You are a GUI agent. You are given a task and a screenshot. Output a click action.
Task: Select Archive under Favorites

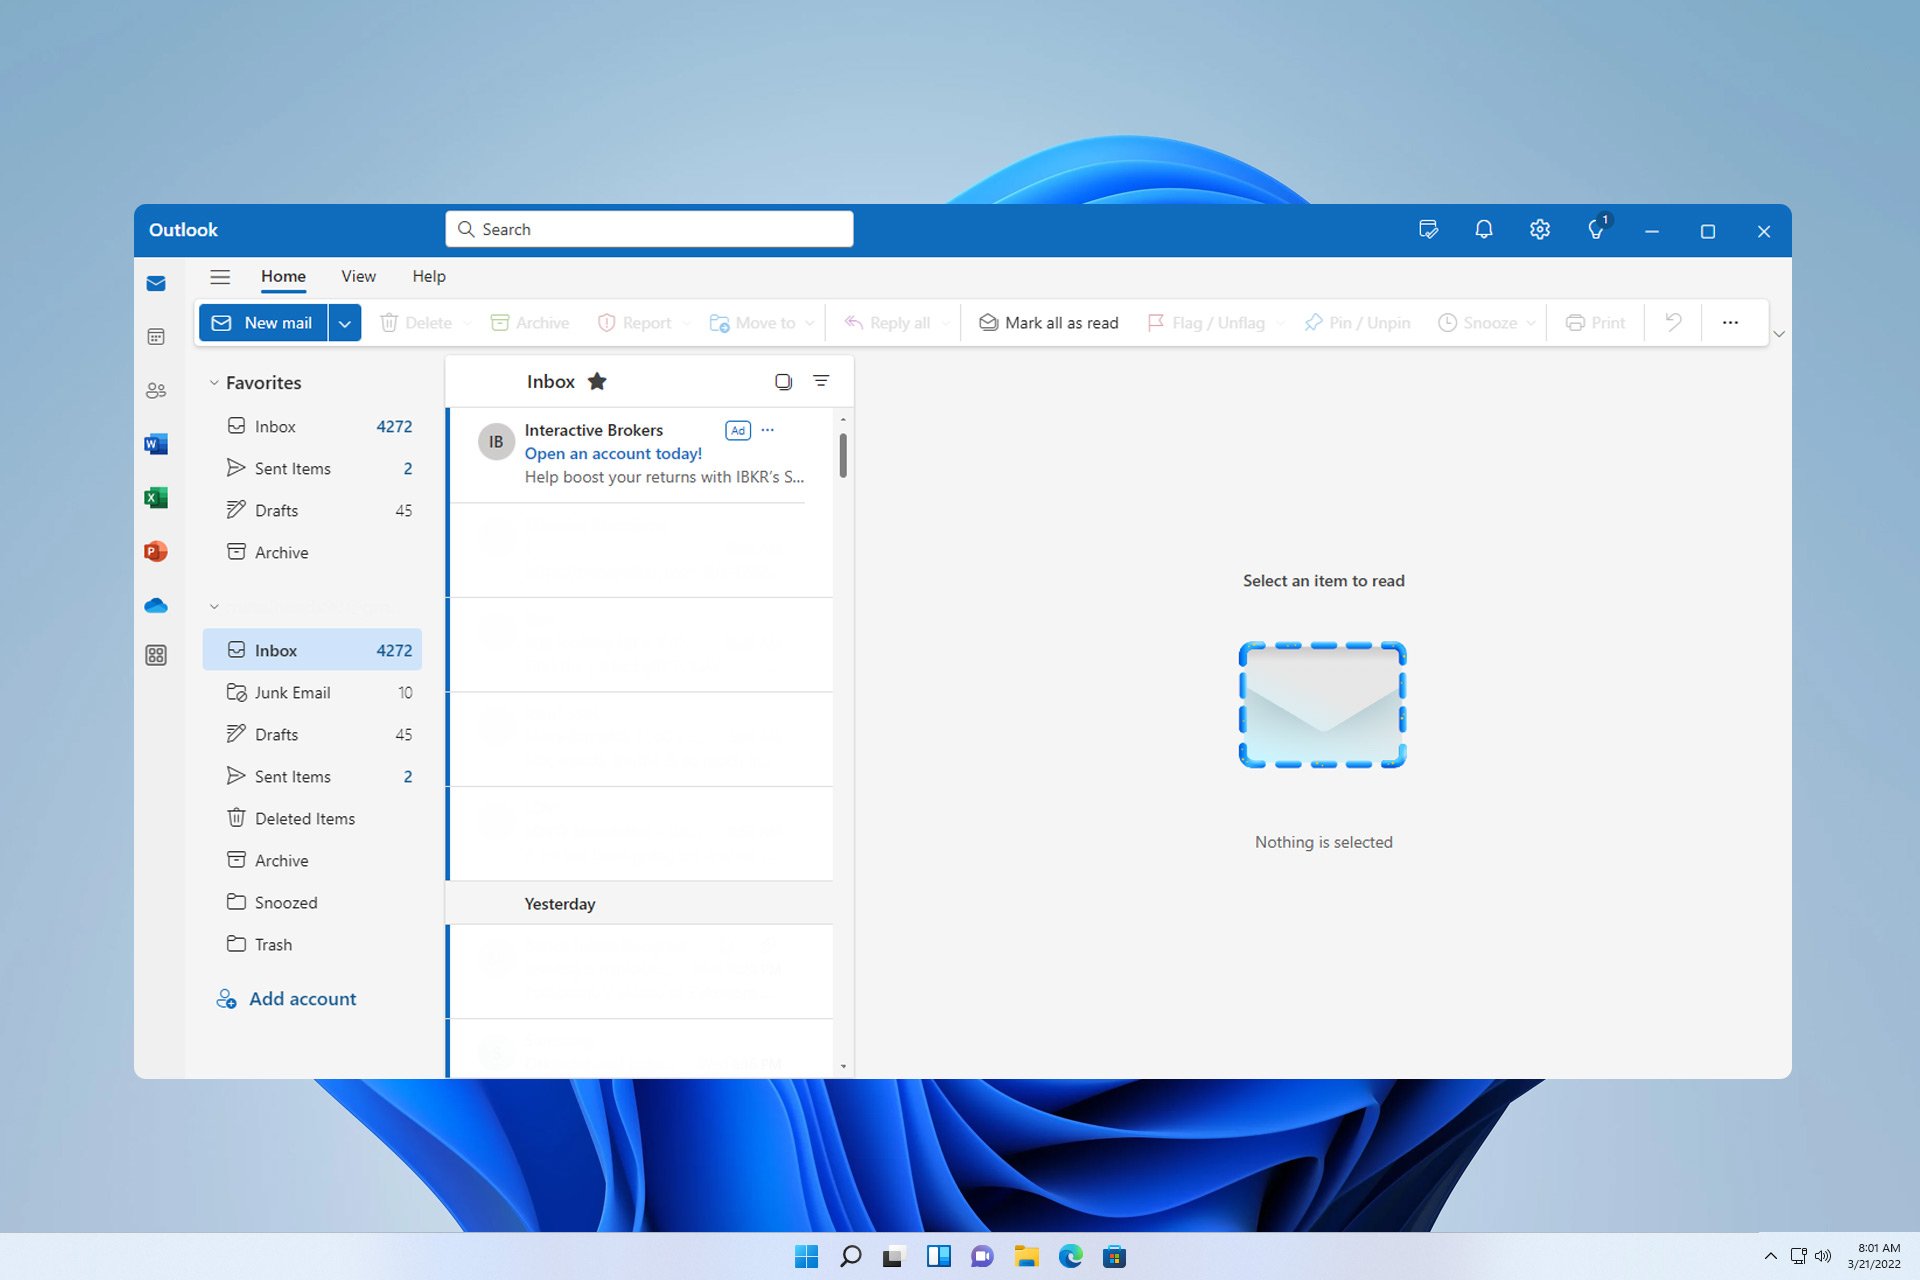312,553
